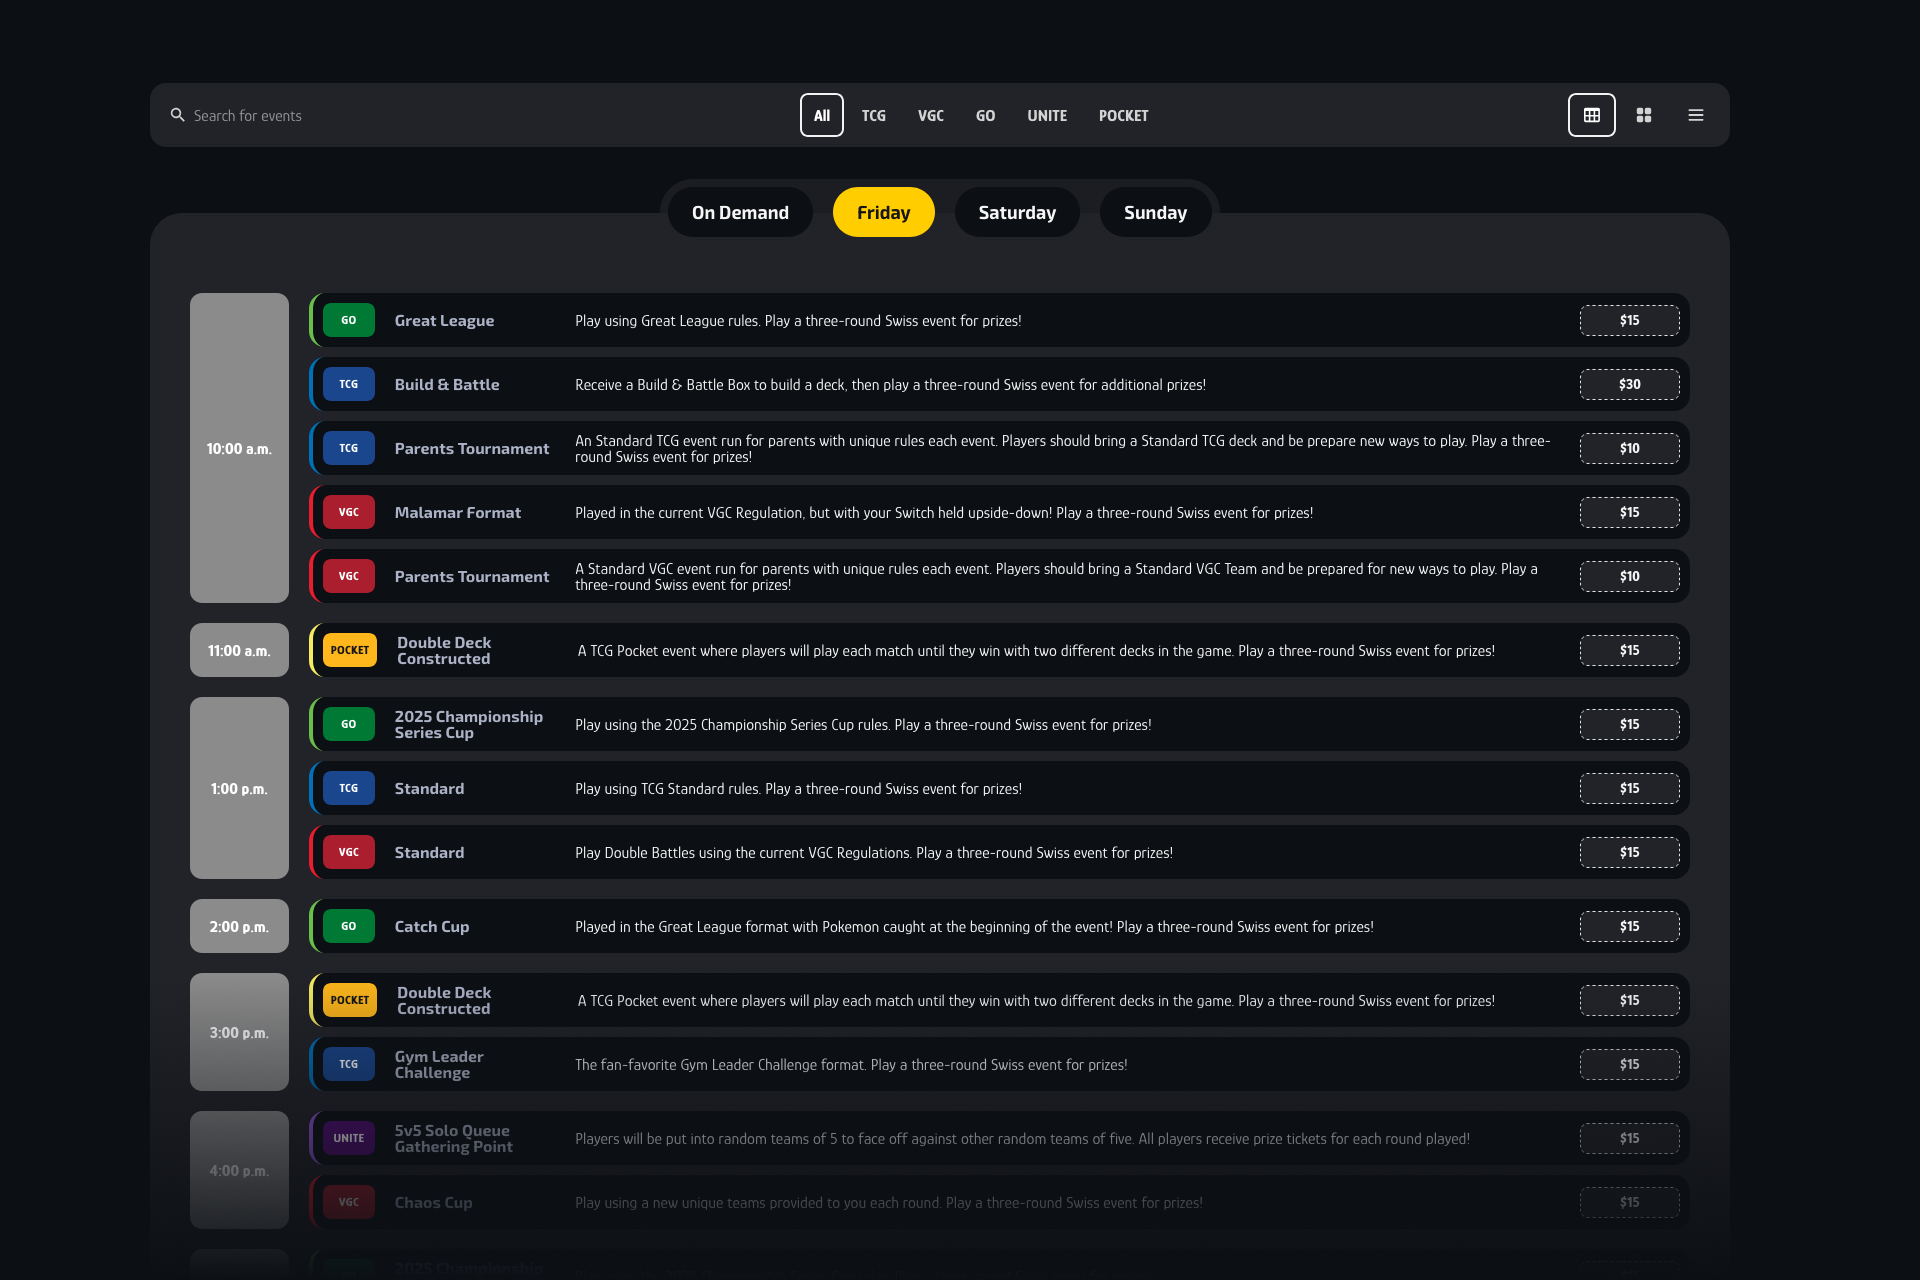Click the GO badge on Great League
Screen dimensions: 1920x1280
(x=348, y=320)
